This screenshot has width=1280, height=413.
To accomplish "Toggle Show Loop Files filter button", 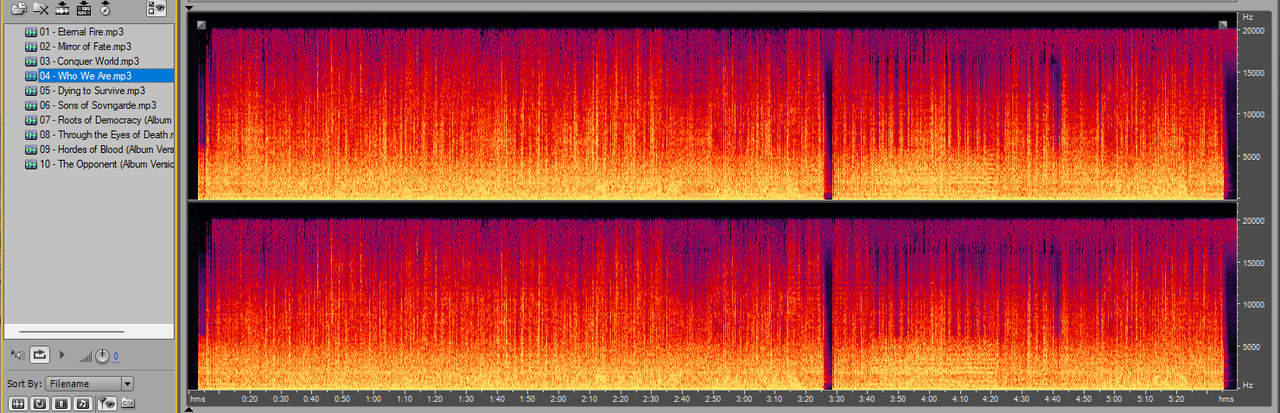I will click(39, 403).
